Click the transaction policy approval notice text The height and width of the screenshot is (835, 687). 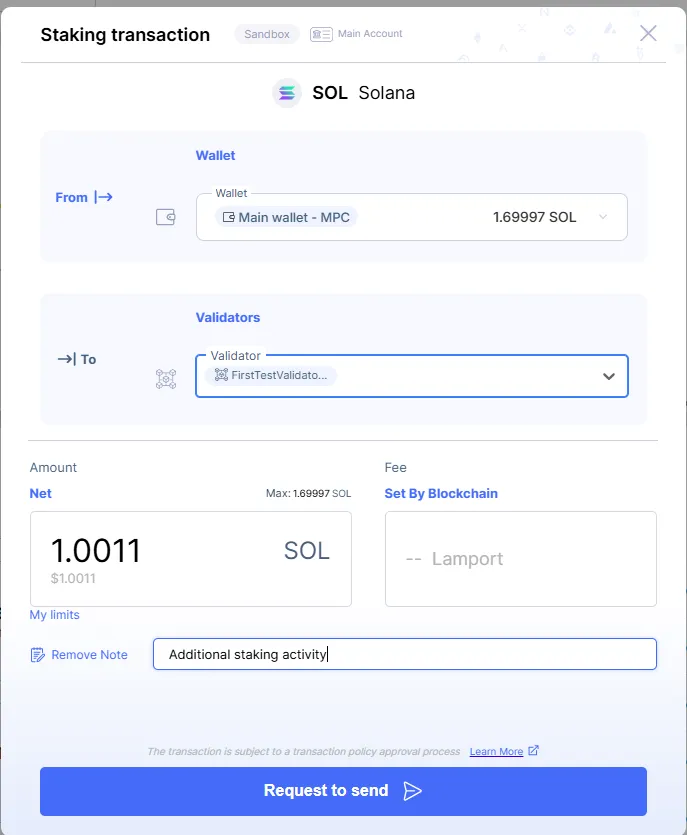pos(304,751)
